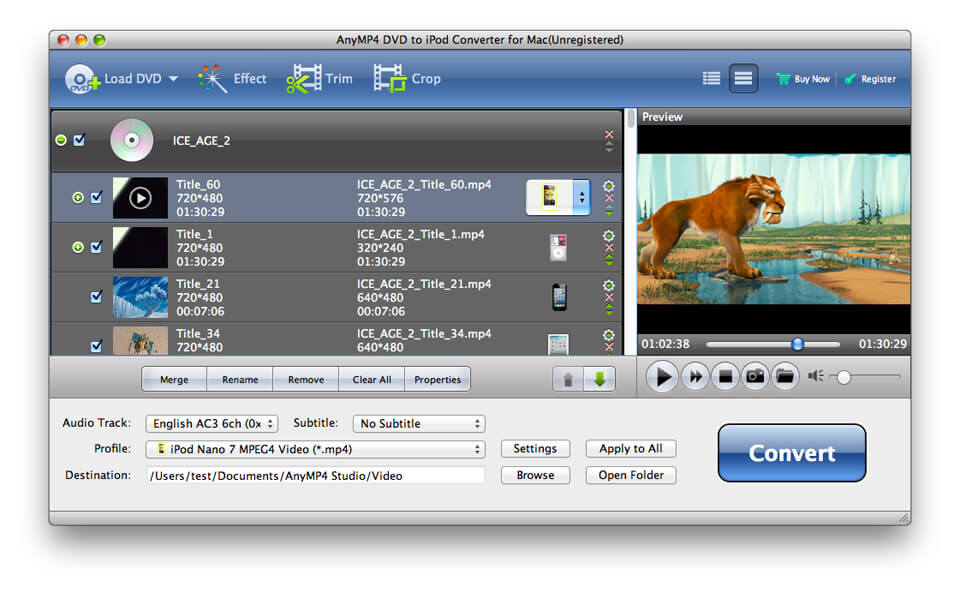Uncheck the Title_21 checkbox
Screen dimensions: 960x593
[96, 297]
